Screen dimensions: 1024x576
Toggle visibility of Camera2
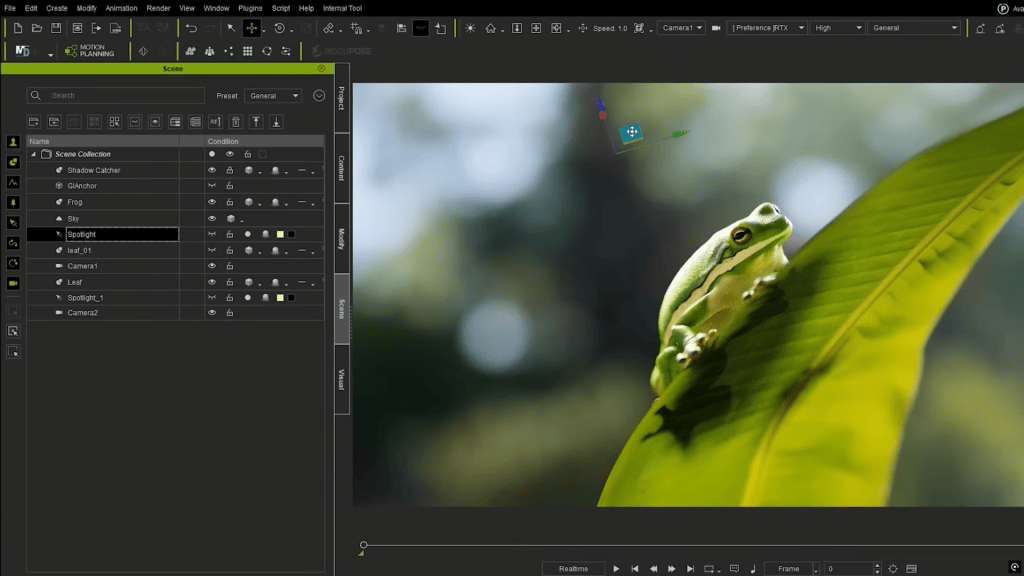212,313
